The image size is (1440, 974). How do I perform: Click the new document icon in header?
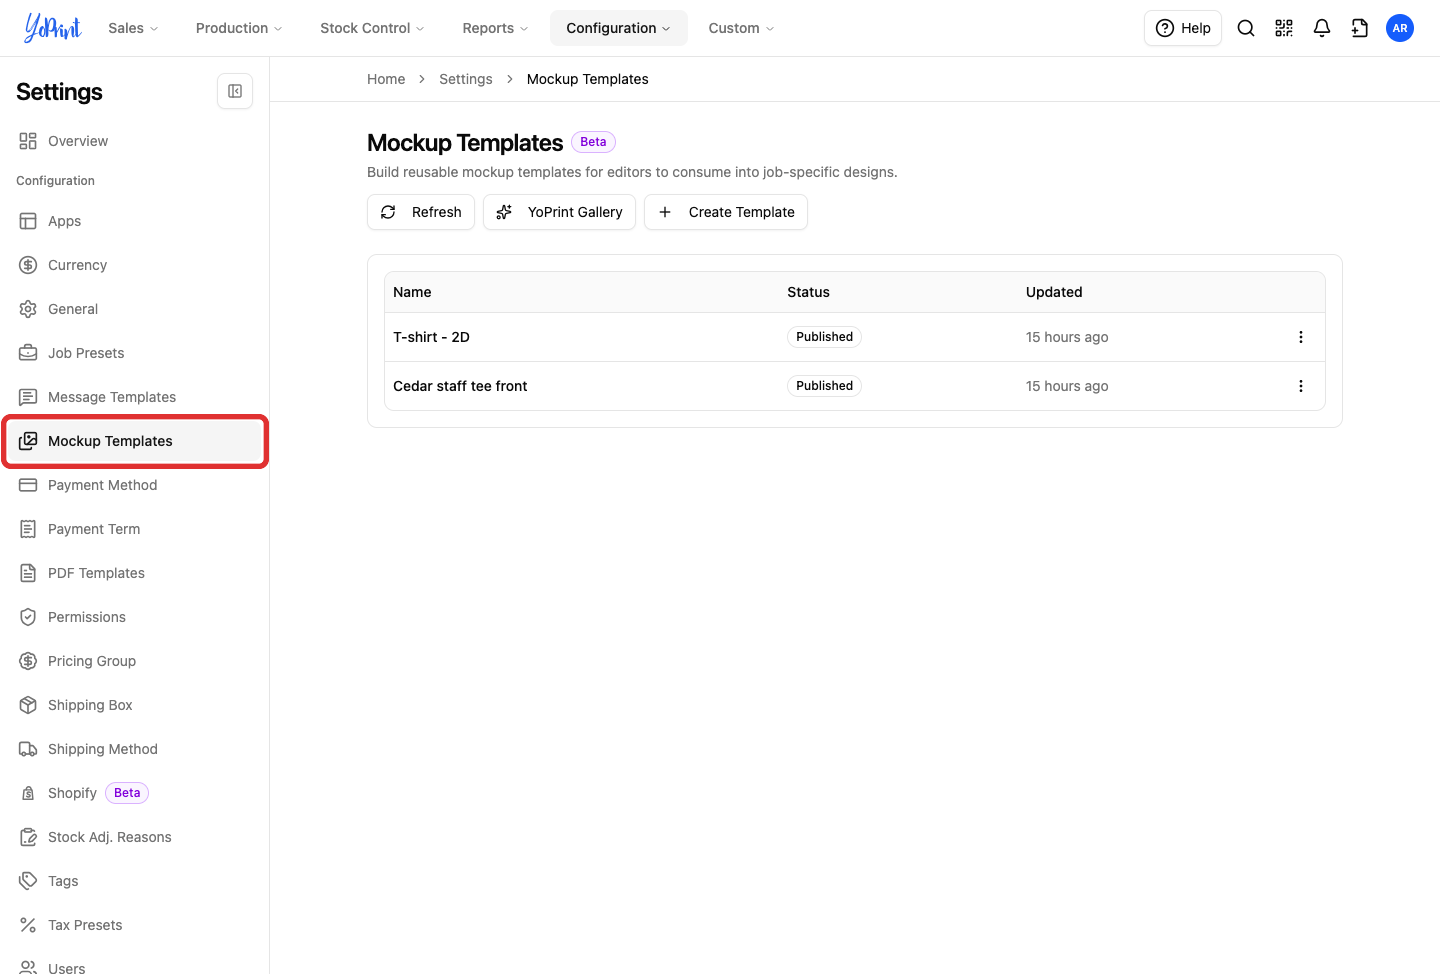click(1360, 28)
